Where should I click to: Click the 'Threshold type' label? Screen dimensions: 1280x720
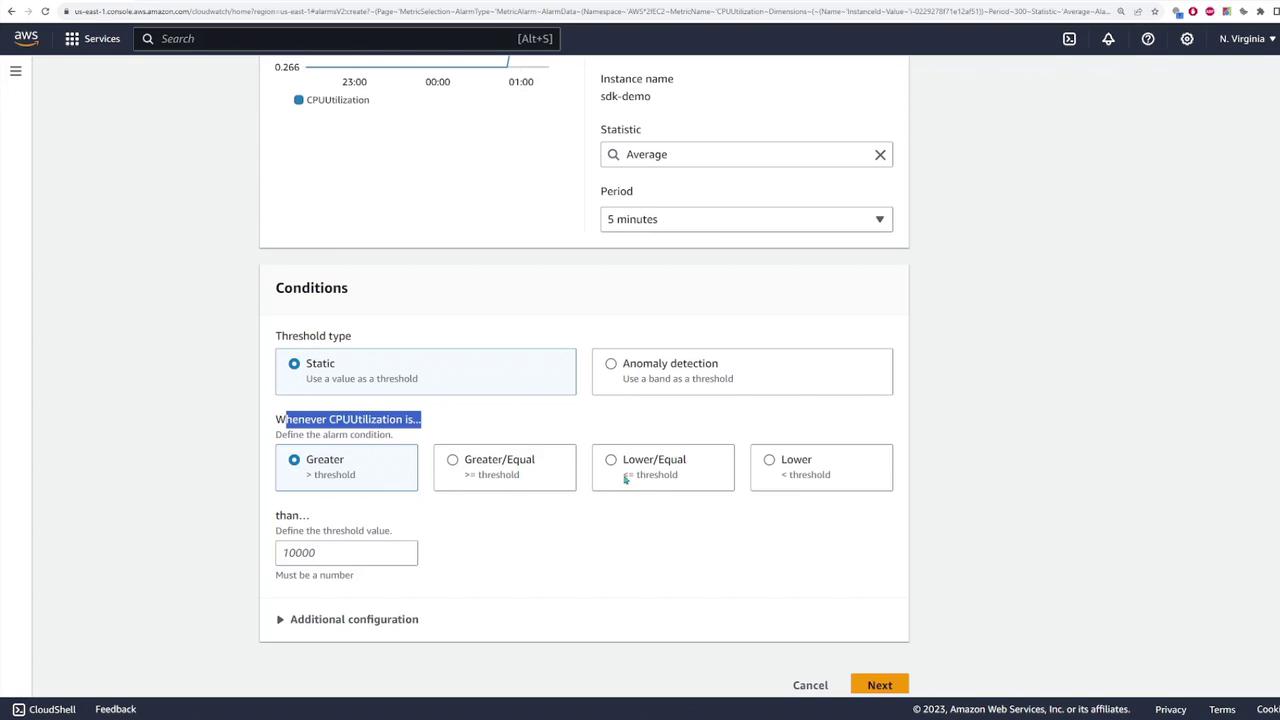313,336
